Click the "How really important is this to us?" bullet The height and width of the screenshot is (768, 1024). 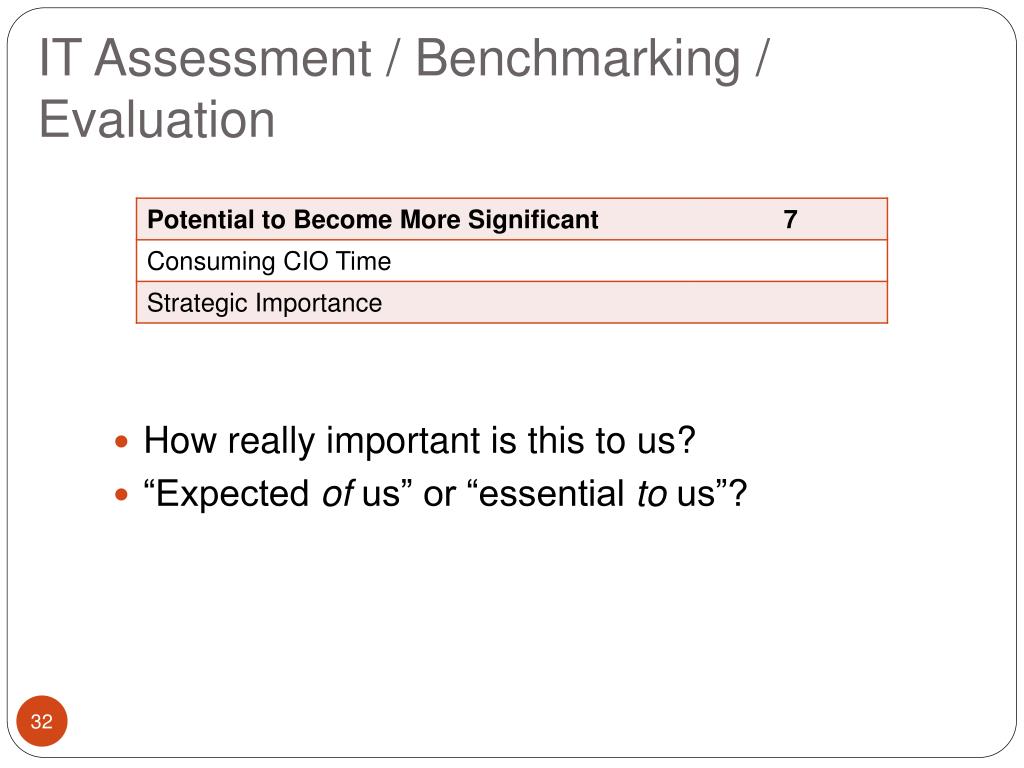pos(420,441)
